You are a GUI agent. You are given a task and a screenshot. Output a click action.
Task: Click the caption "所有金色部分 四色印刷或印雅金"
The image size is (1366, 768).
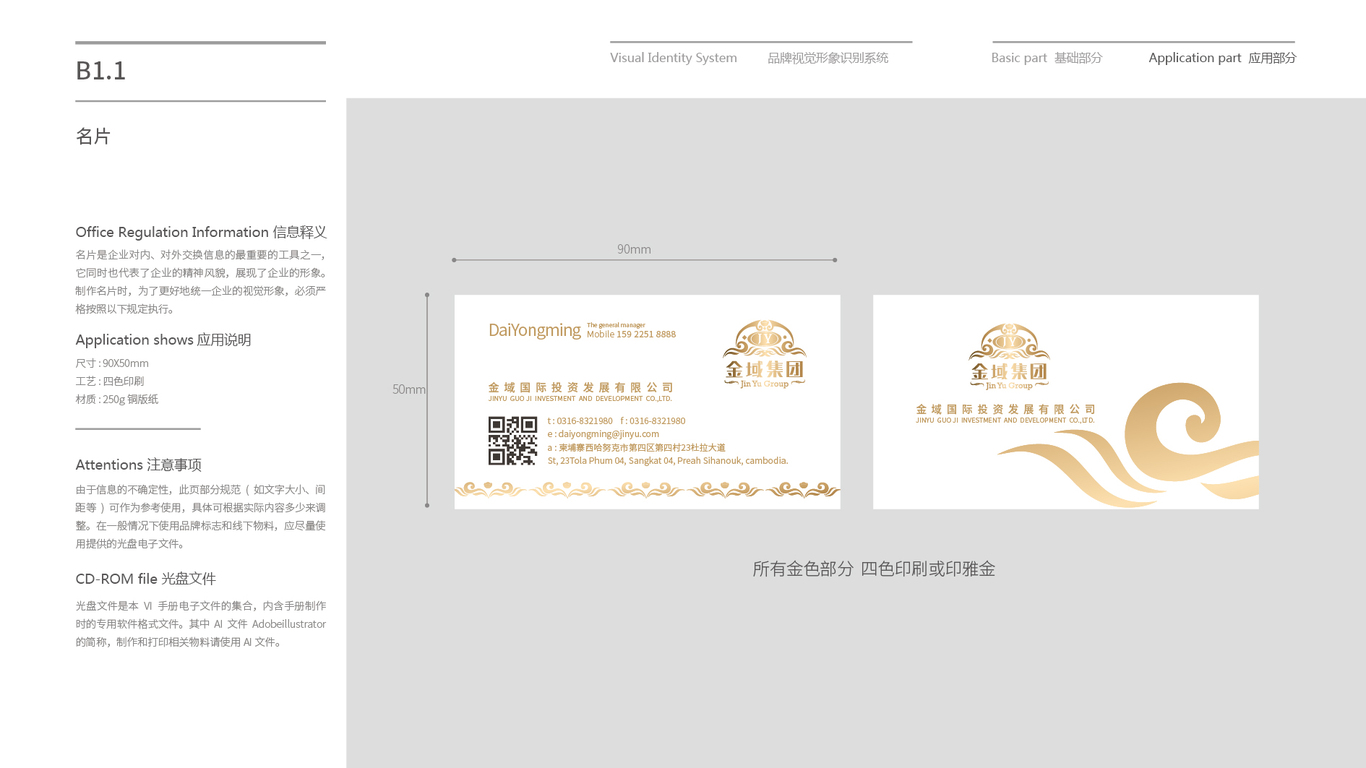point(874,569)
